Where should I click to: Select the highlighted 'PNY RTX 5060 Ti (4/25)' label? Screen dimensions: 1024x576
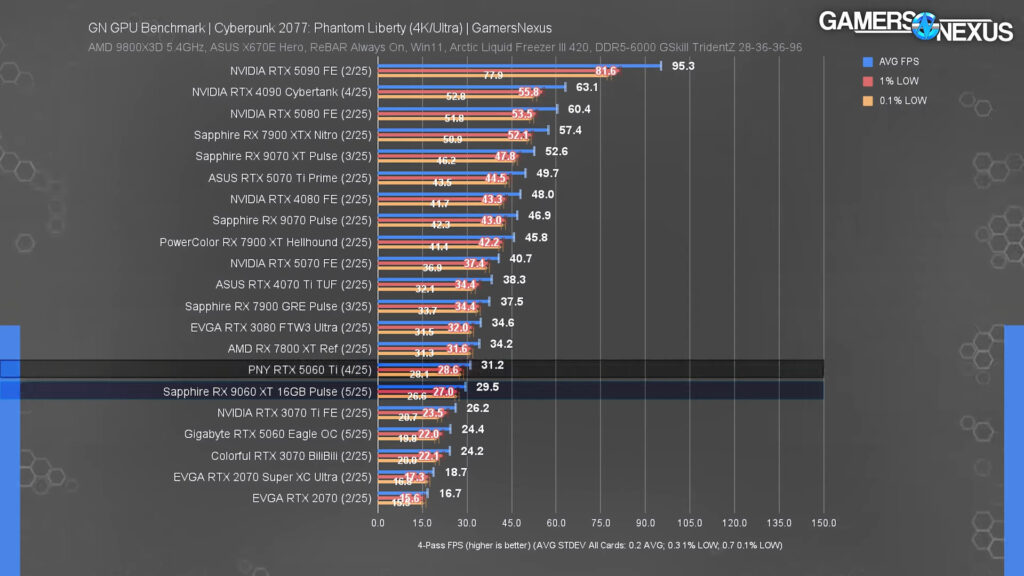pyautogui.click(x=310, y=370)
